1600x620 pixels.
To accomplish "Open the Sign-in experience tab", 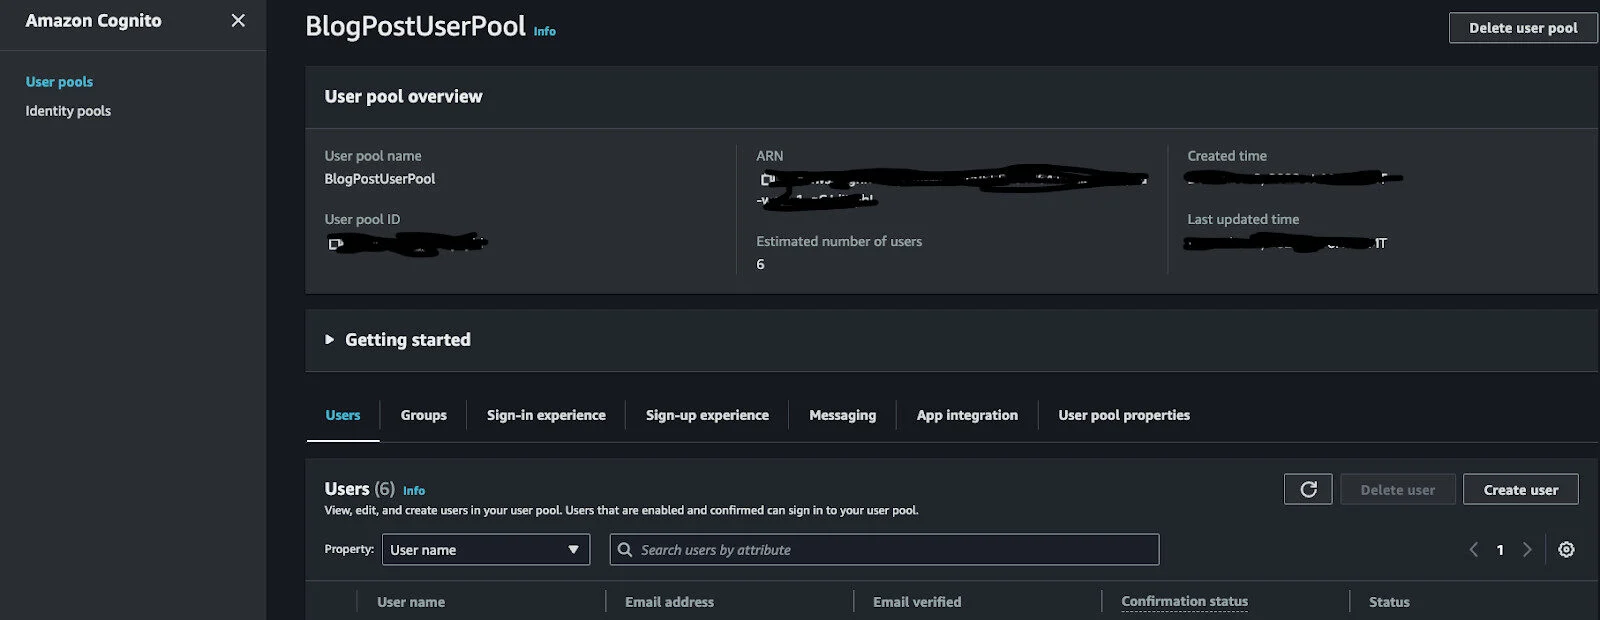I will (546, 415).
